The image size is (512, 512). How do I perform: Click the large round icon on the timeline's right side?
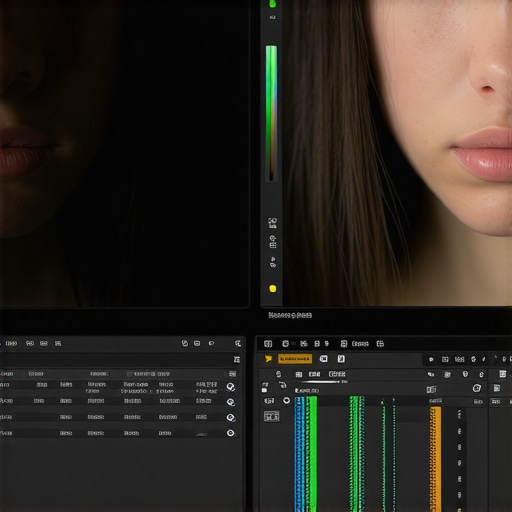[x=477, y=388]
